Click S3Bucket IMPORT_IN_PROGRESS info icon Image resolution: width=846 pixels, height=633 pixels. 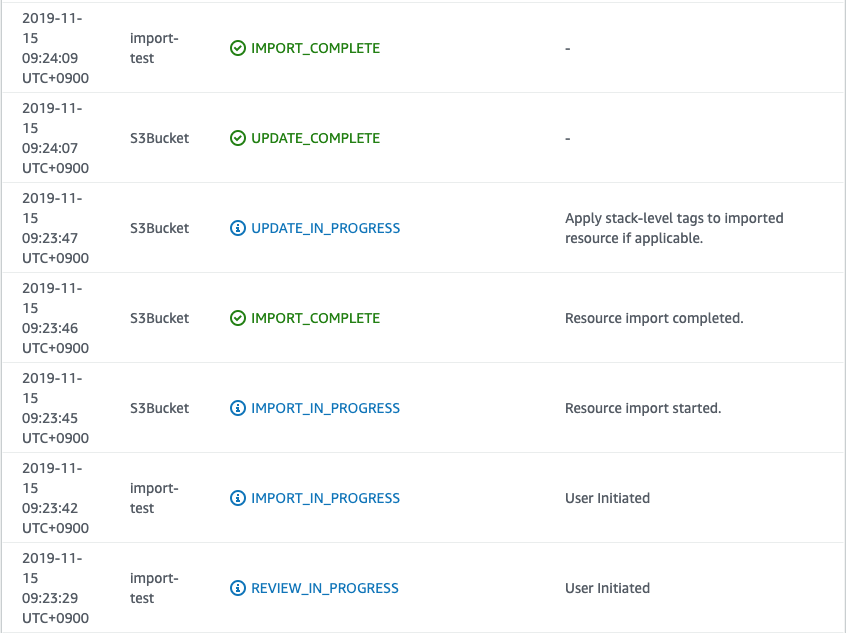(x=237, y=408)
